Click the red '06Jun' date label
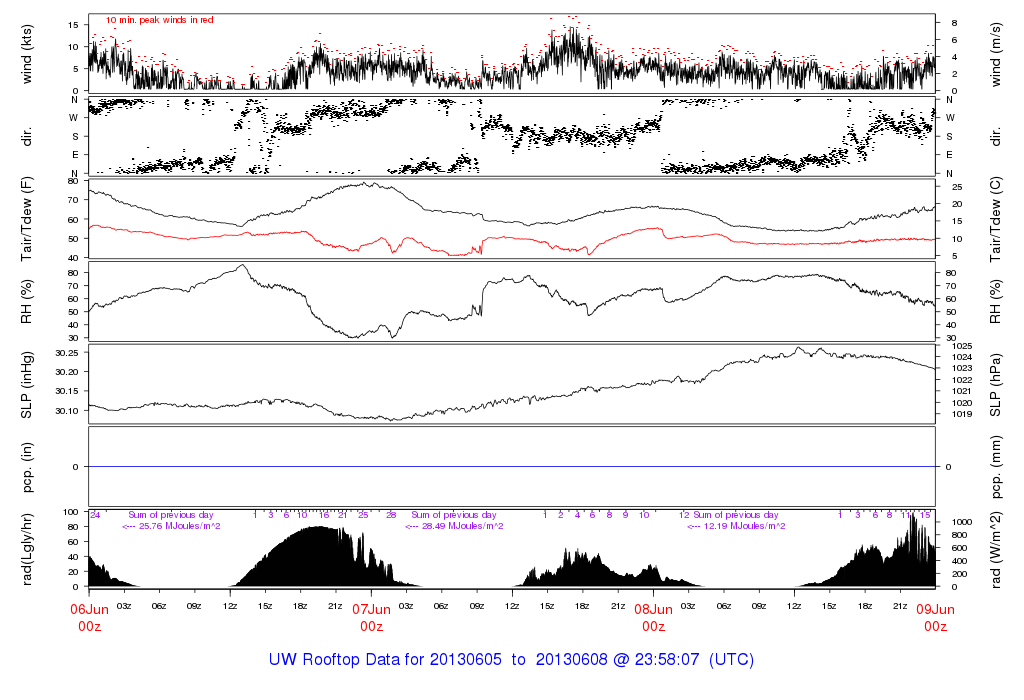 coord(89,609)
